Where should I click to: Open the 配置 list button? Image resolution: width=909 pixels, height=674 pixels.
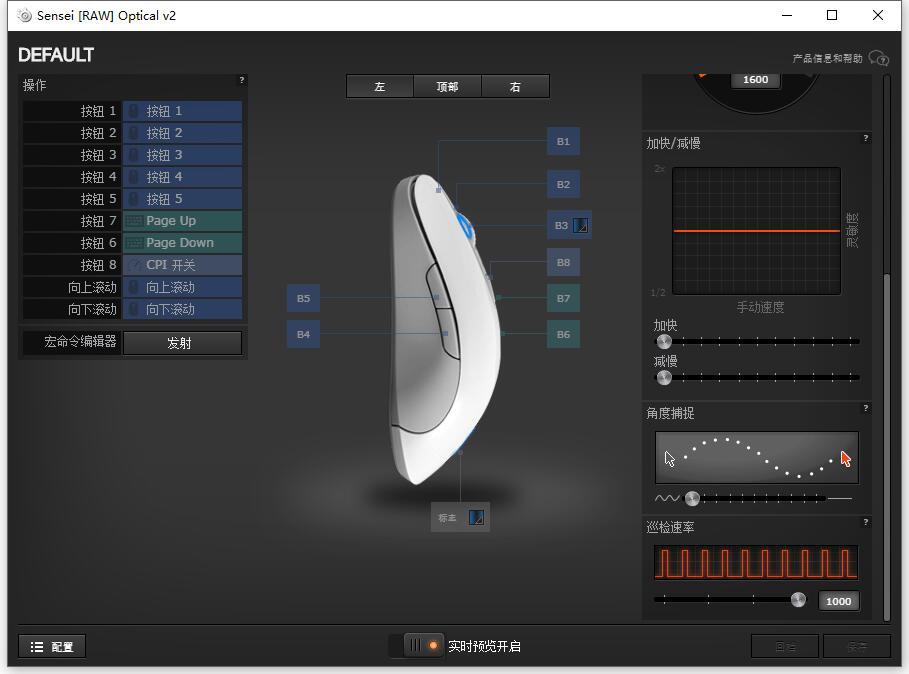pos(52,646)
